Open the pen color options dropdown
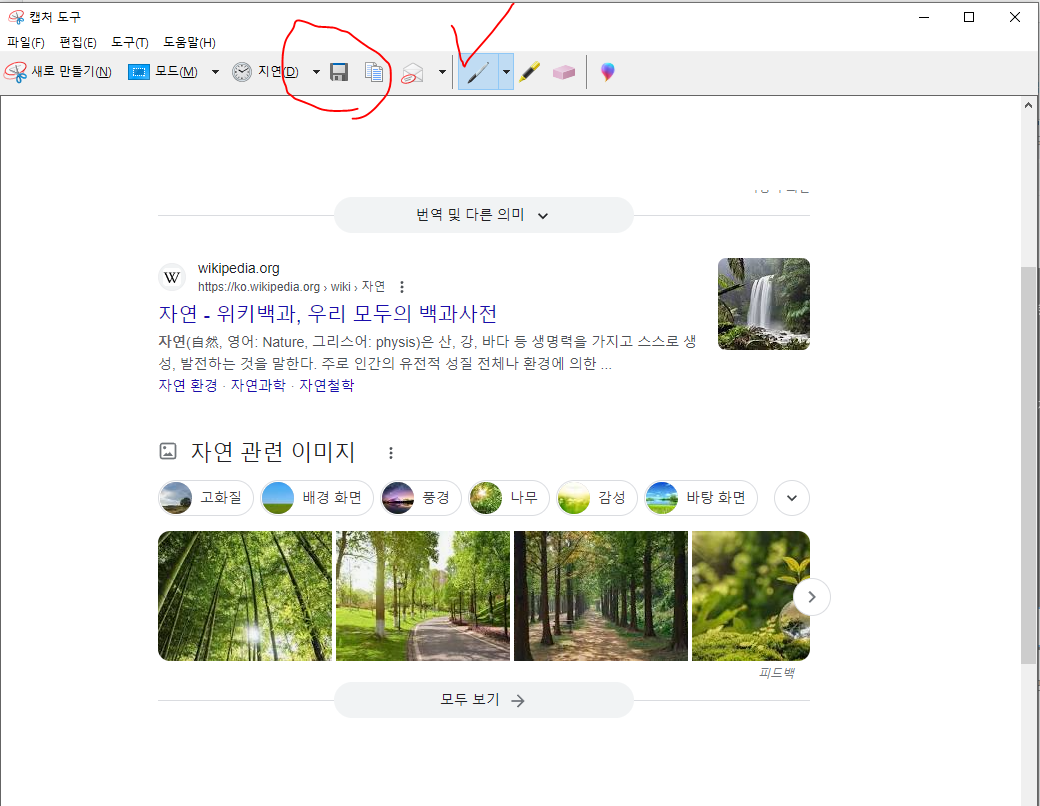 point(505,71)
